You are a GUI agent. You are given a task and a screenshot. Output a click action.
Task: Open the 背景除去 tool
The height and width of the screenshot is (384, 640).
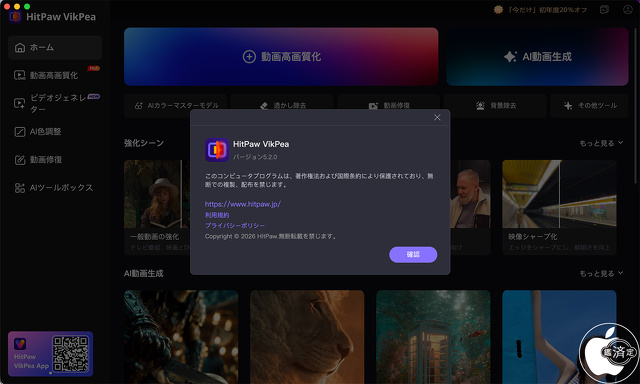pos(495,106)
